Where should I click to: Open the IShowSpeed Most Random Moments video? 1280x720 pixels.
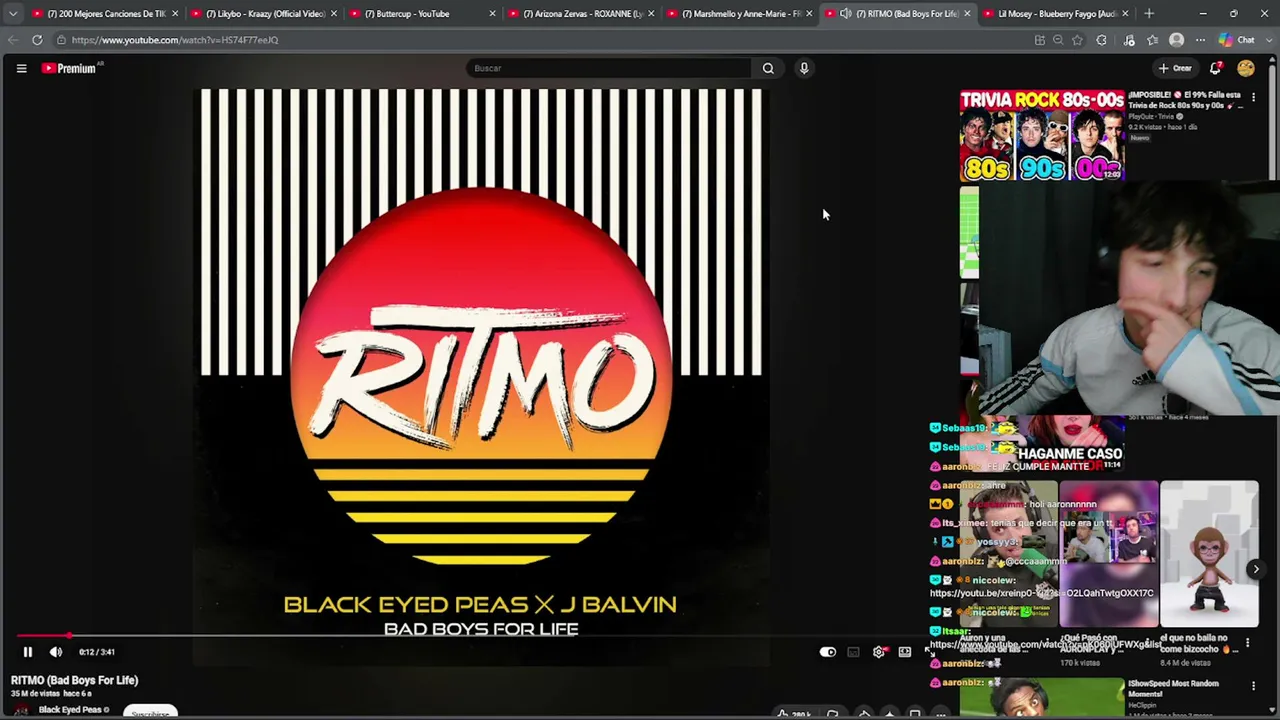[x=1042, y=699]
